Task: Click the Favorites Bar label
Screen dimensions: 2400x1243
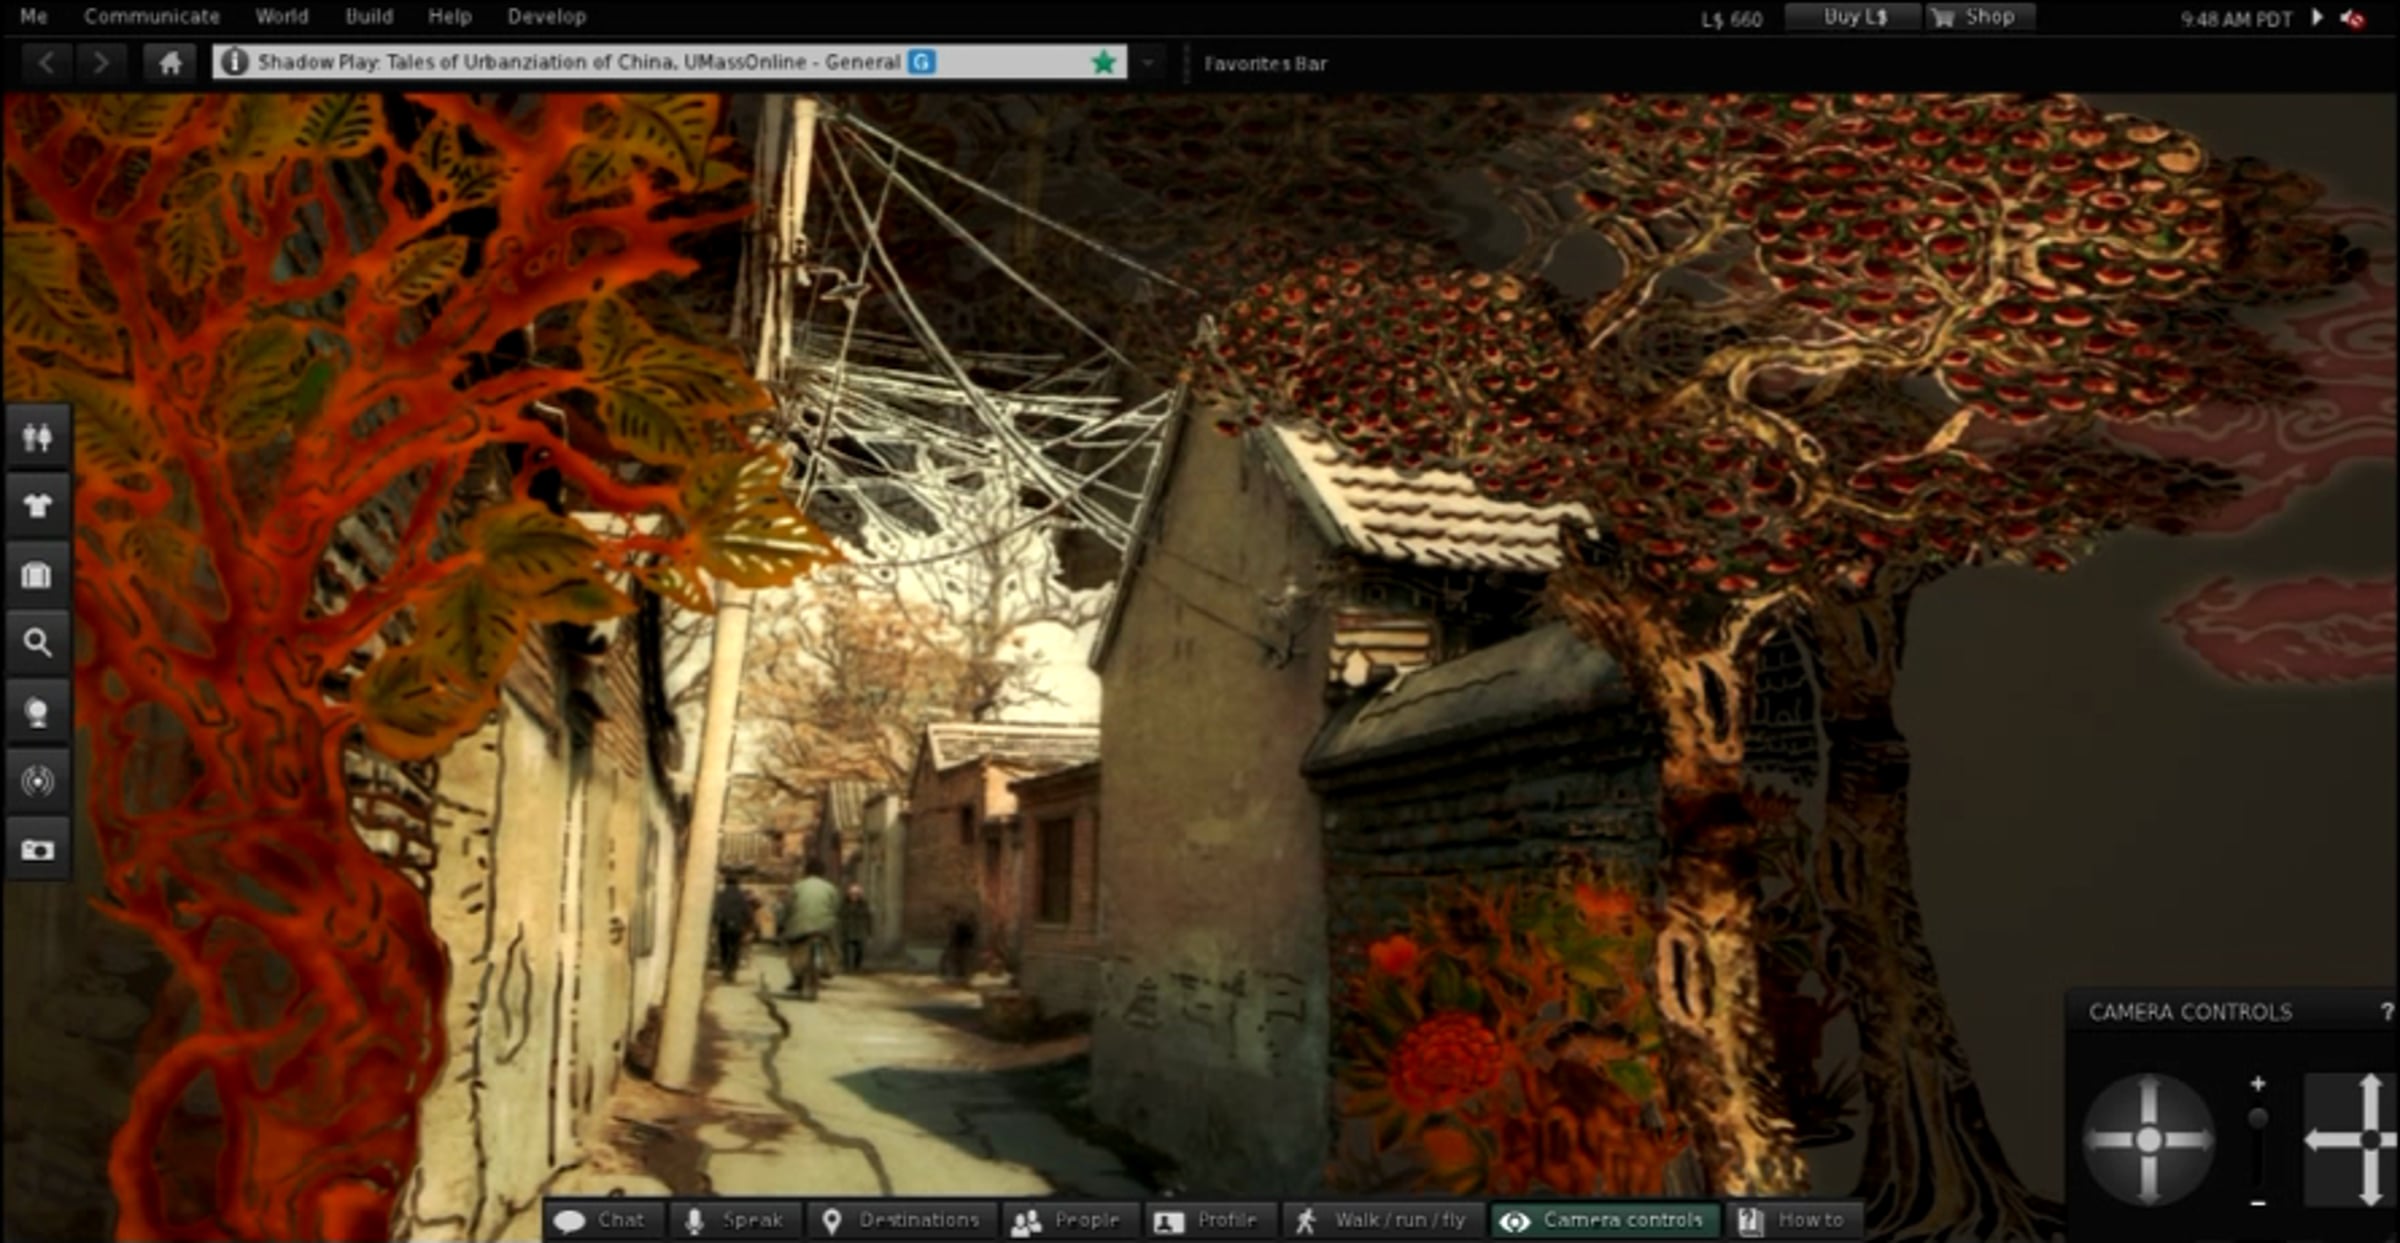Action: 1265,64
